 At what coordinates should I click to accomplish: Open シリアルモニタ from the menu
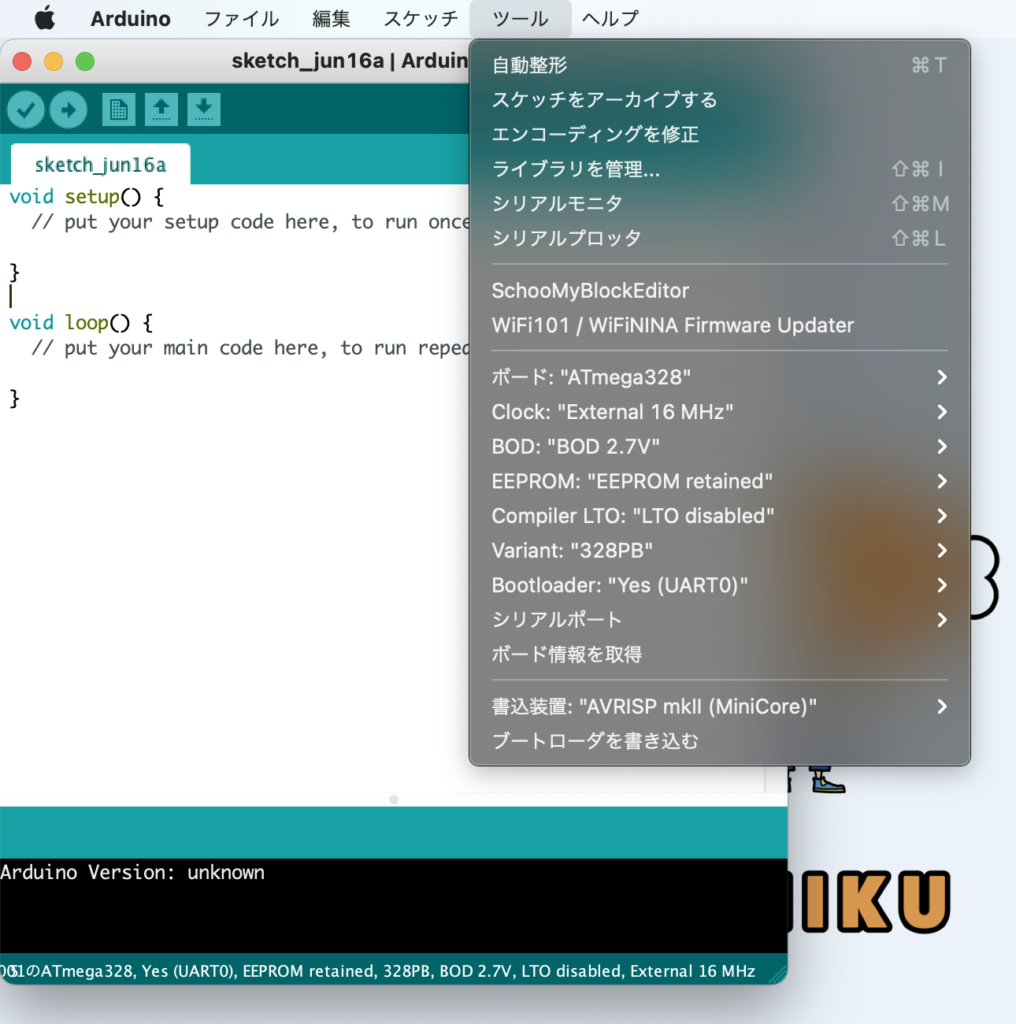[720, 203]
